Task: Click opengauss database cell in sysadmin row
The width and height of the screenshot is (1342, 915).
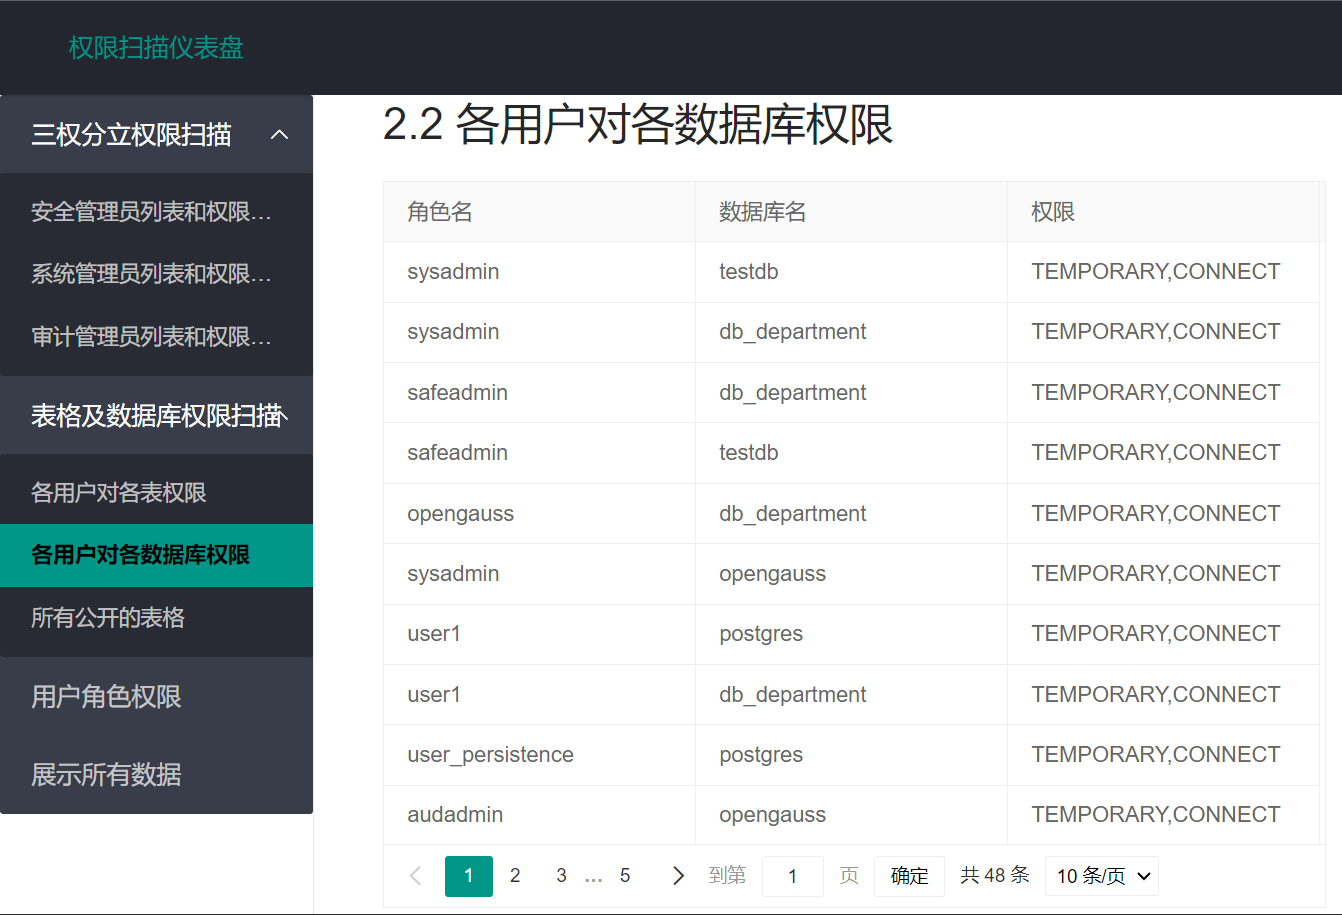Action: click(852, 574)
